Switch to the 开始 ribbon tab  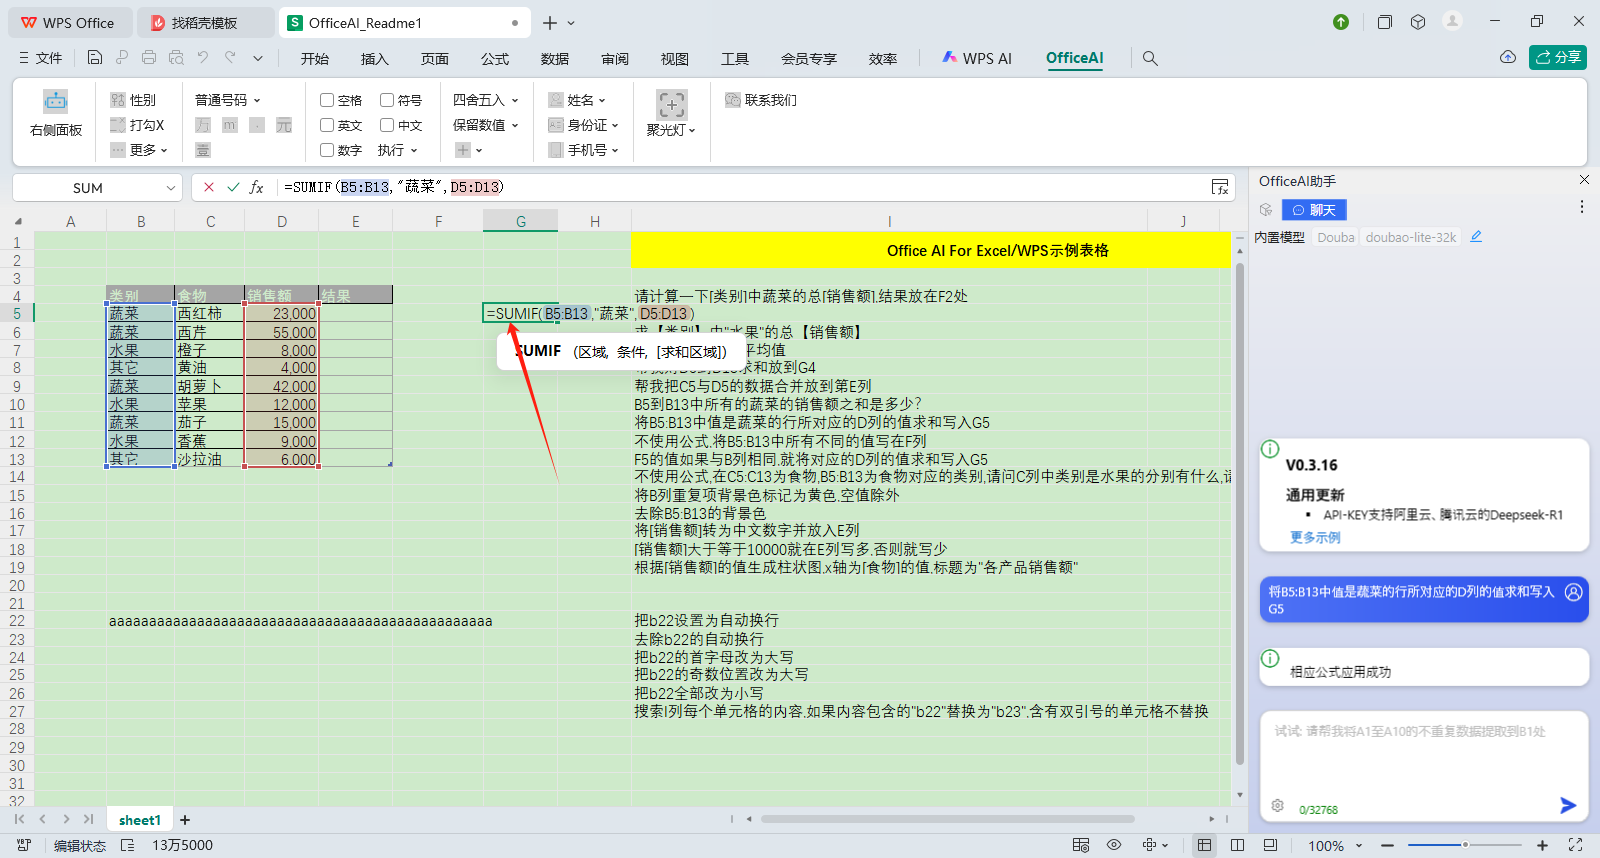(315, 59)
